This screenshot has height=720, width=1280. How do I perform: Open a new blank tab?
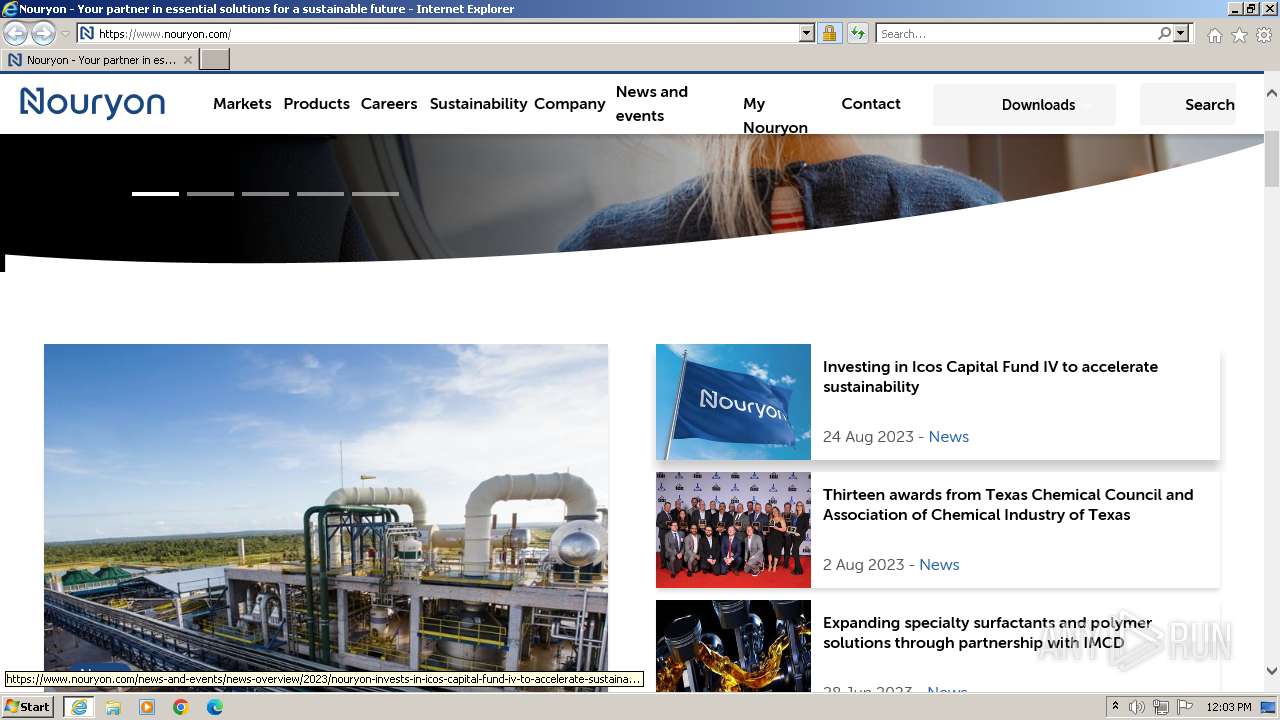[215, 60]
